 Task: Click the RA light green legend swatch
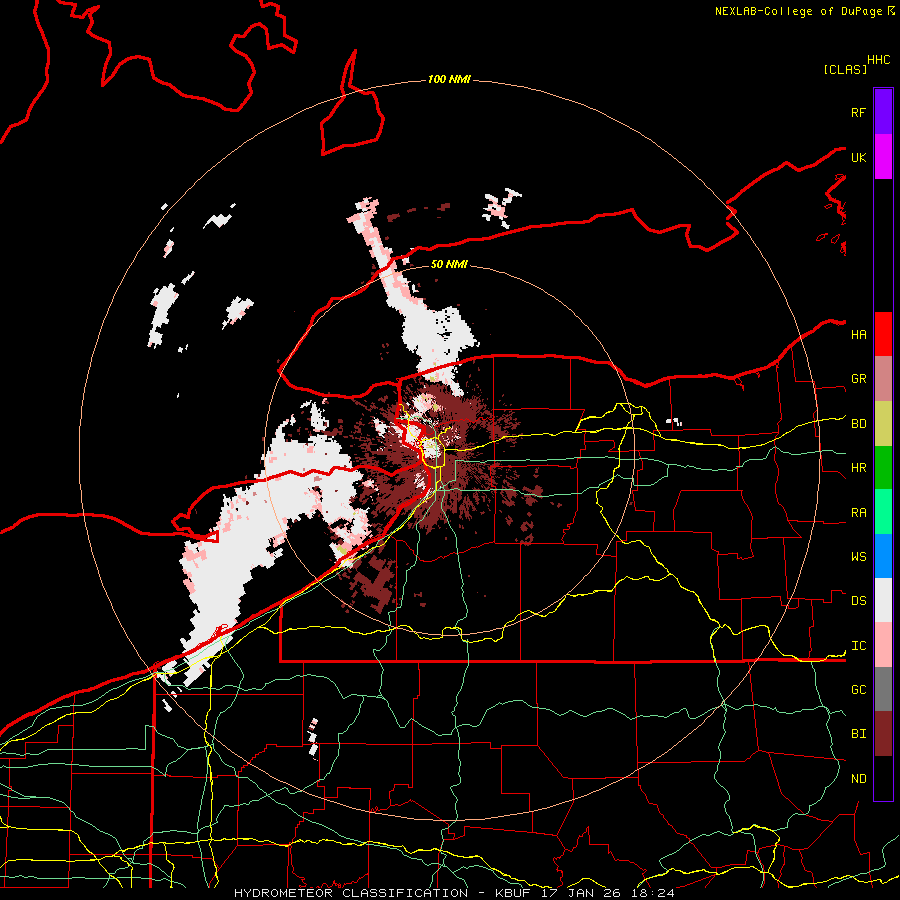coord(883,512)
